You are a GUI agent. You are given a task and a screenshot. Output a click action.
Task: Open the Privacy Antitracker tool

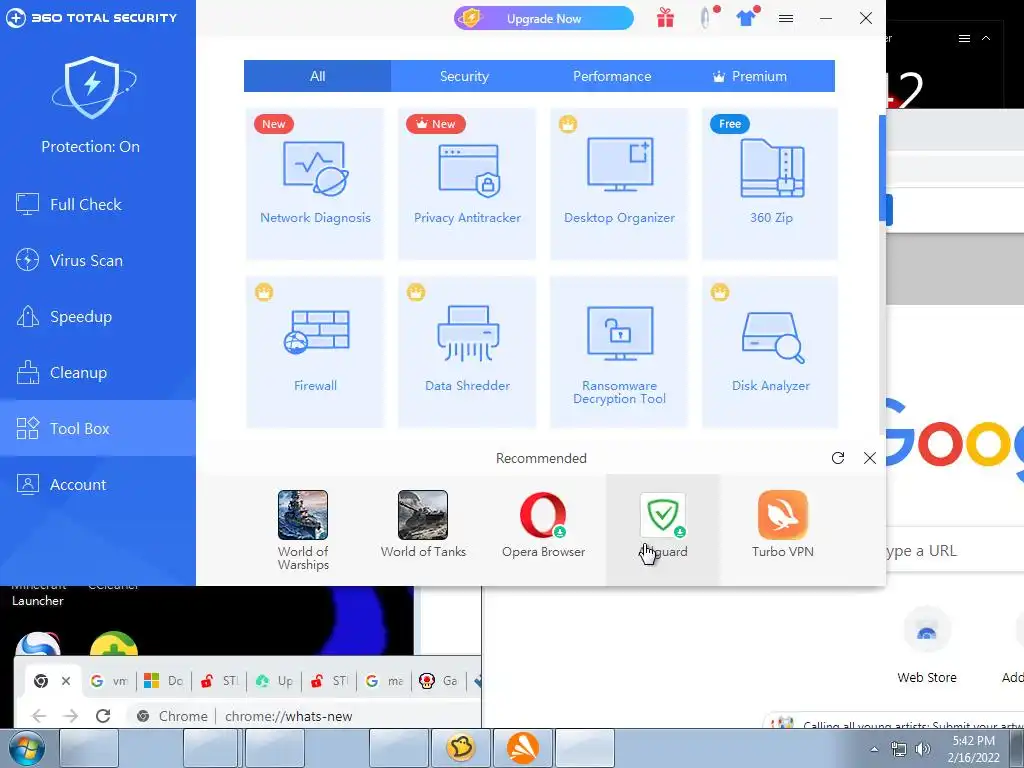(467, 184)
